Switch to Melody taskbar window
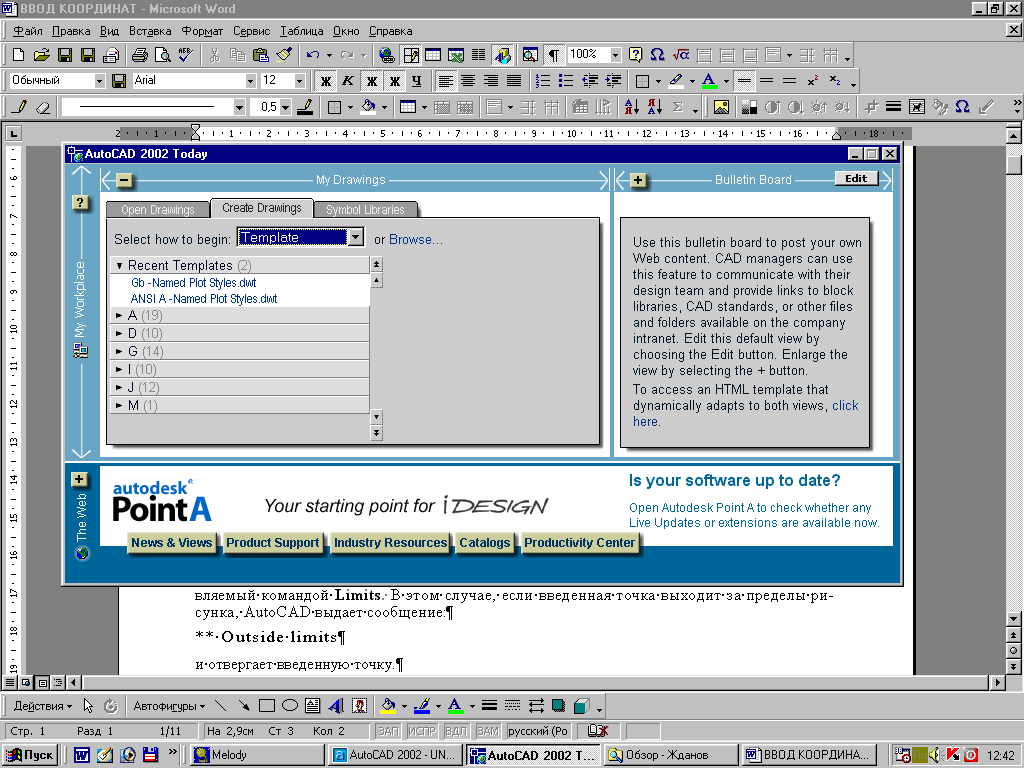 pyautogui.click(x=258, y=755)
